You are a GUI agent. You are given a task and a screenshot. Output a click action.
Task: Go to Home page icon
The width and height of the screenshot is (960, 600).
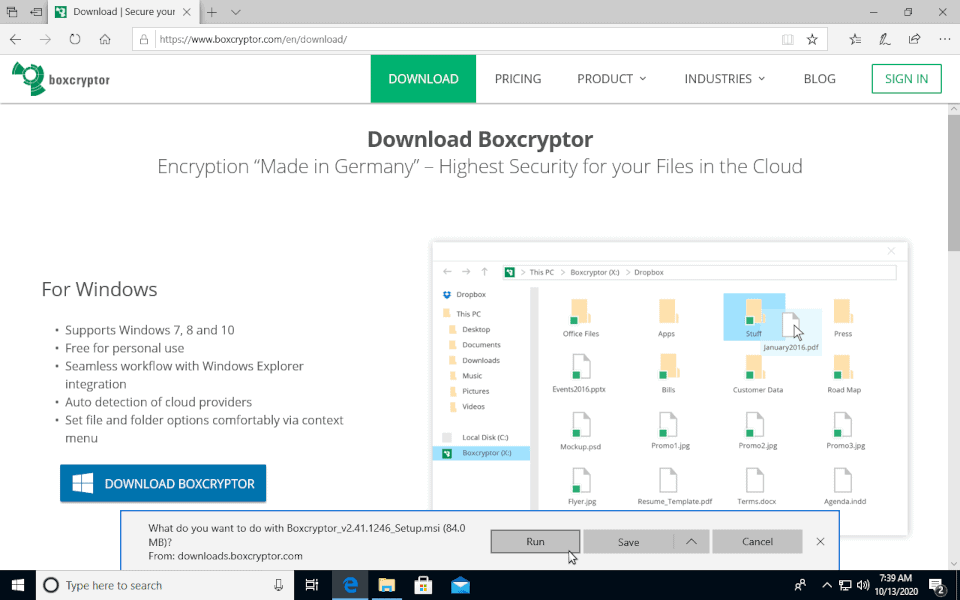(x=105, y=39)
